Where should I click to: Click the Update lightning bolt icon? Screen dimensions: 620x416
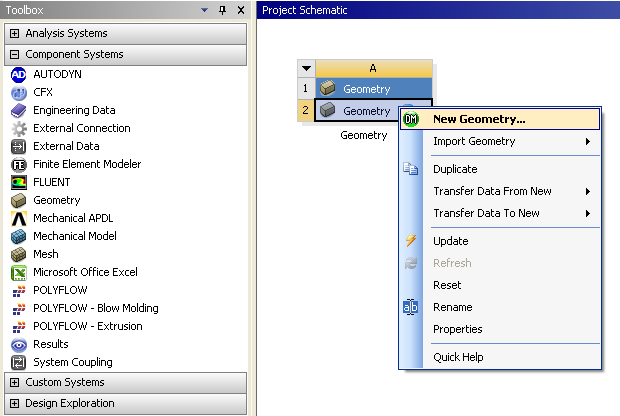pyautogui.click(x=410, y=241)
